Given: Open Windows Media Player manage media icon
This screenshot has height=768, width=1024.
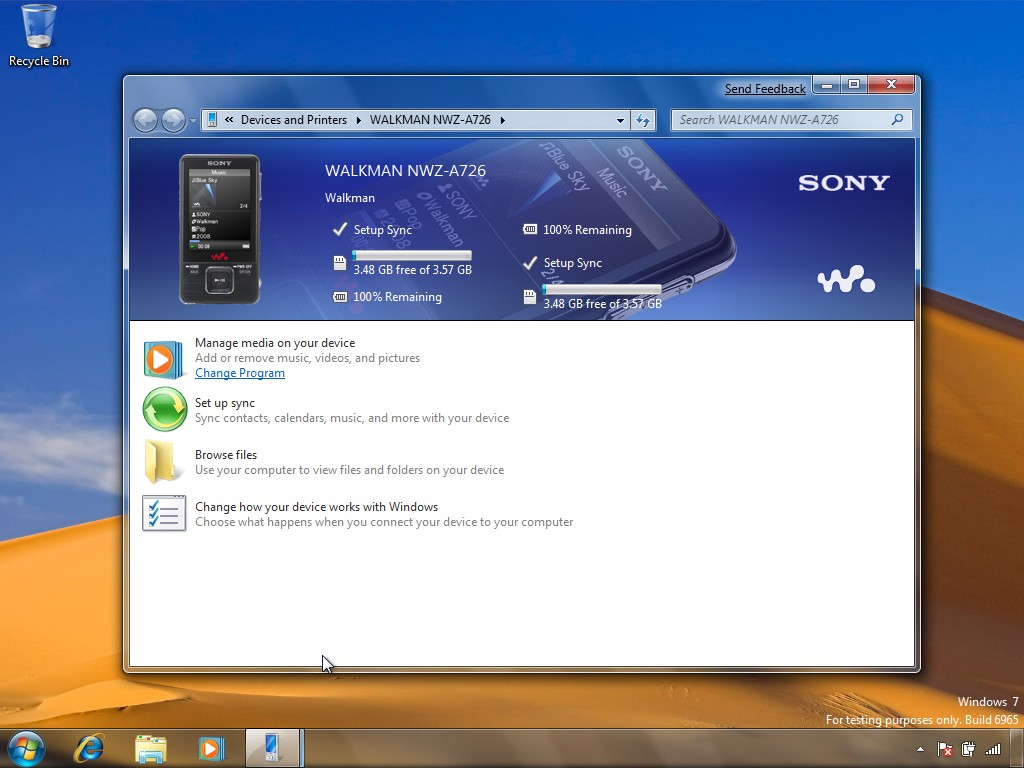Looking at the screenshot, I should click(163, 359).
